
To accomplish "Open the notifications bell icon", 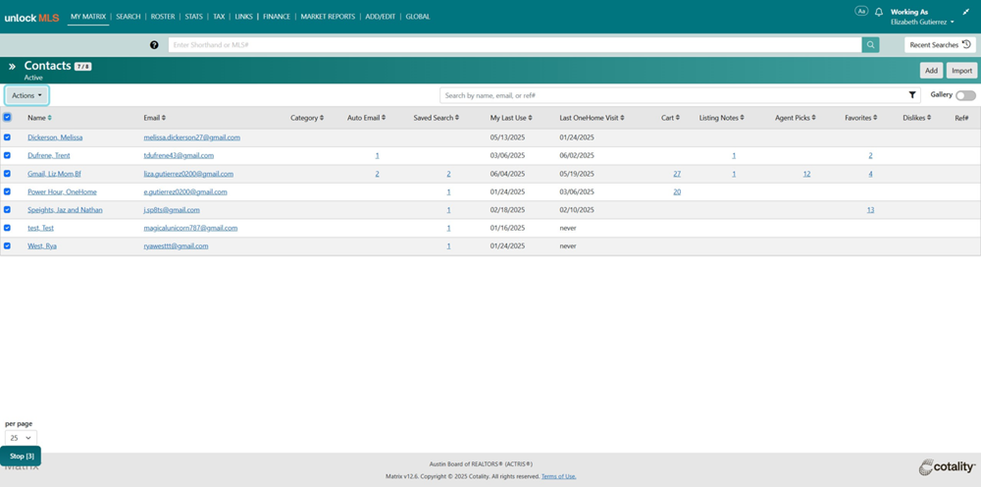I will pyautogui.click(x=878, y=12).
